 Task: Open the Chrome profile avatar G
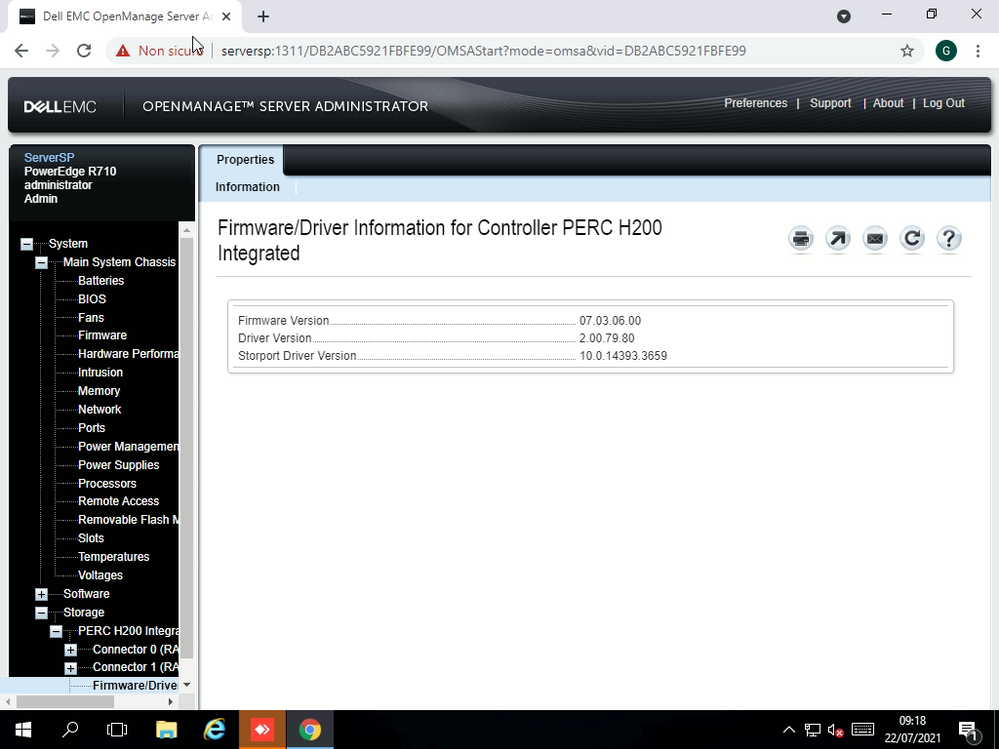945,51
